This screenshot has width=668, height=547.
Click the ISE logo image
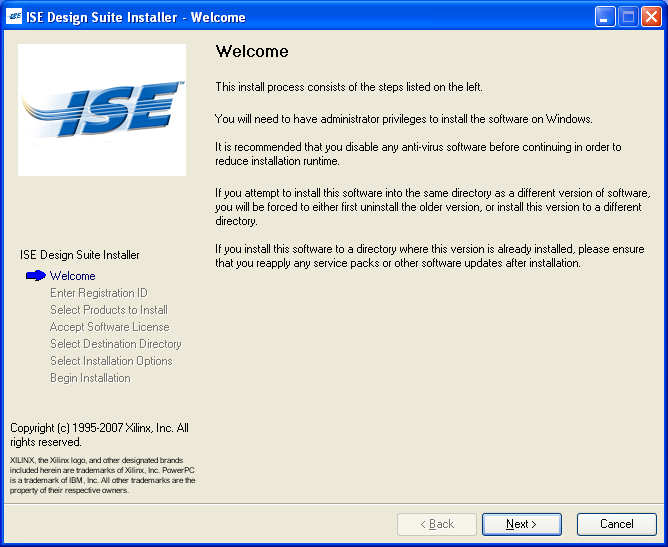pos(102,110)
